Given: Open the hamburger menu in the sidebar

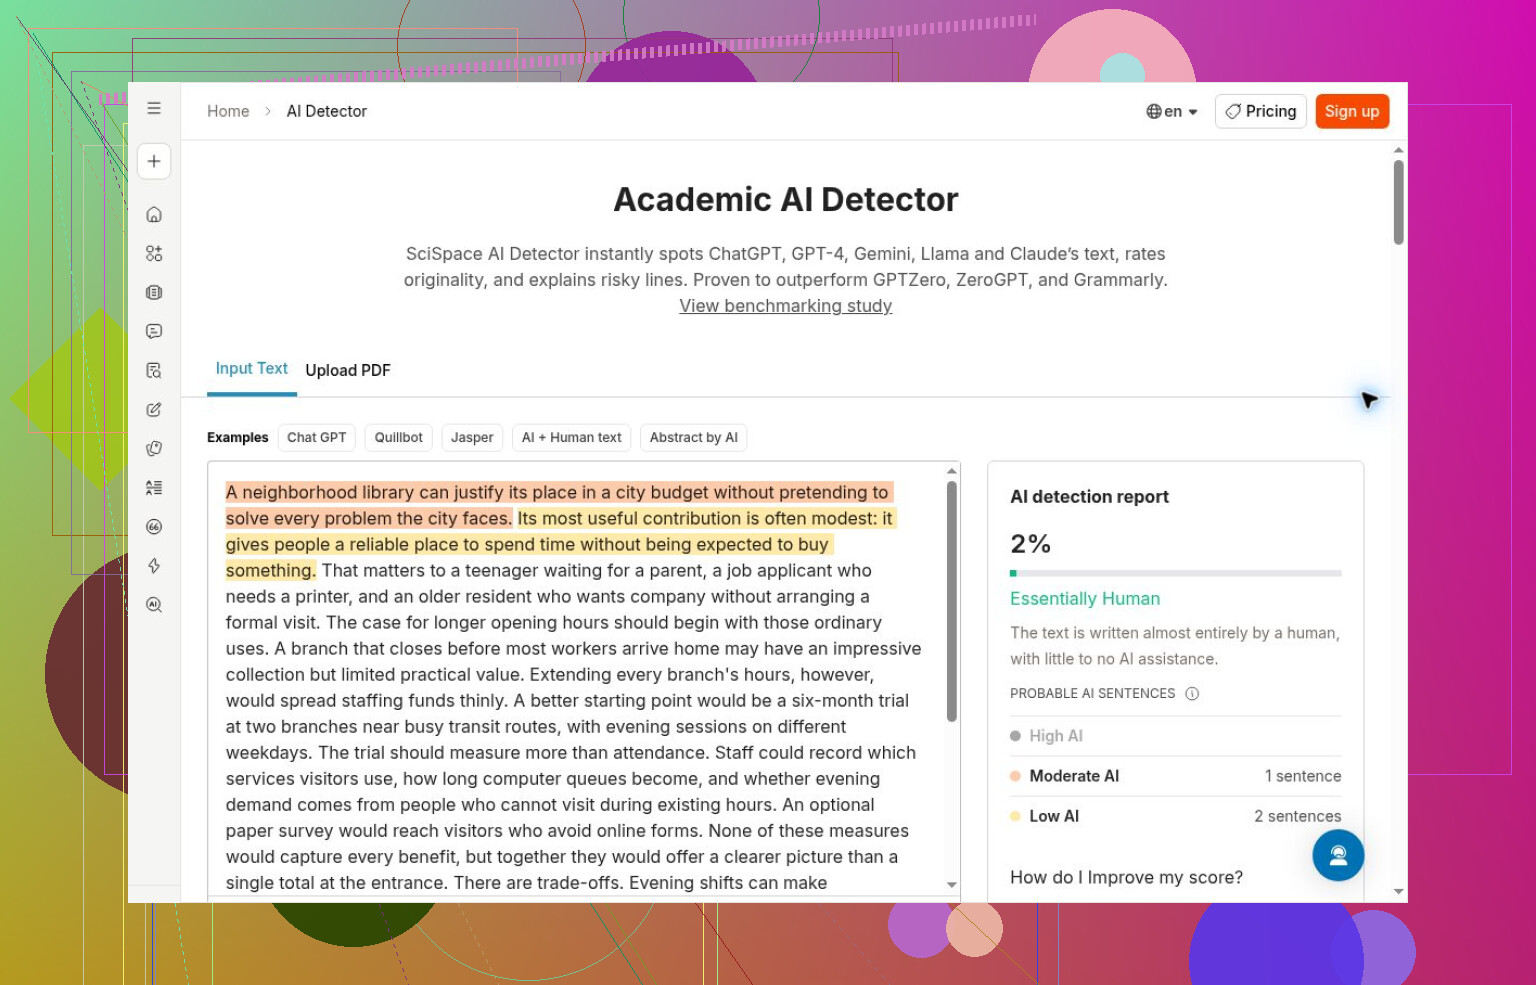Looking at the screenshot, I should pos(154,108).
